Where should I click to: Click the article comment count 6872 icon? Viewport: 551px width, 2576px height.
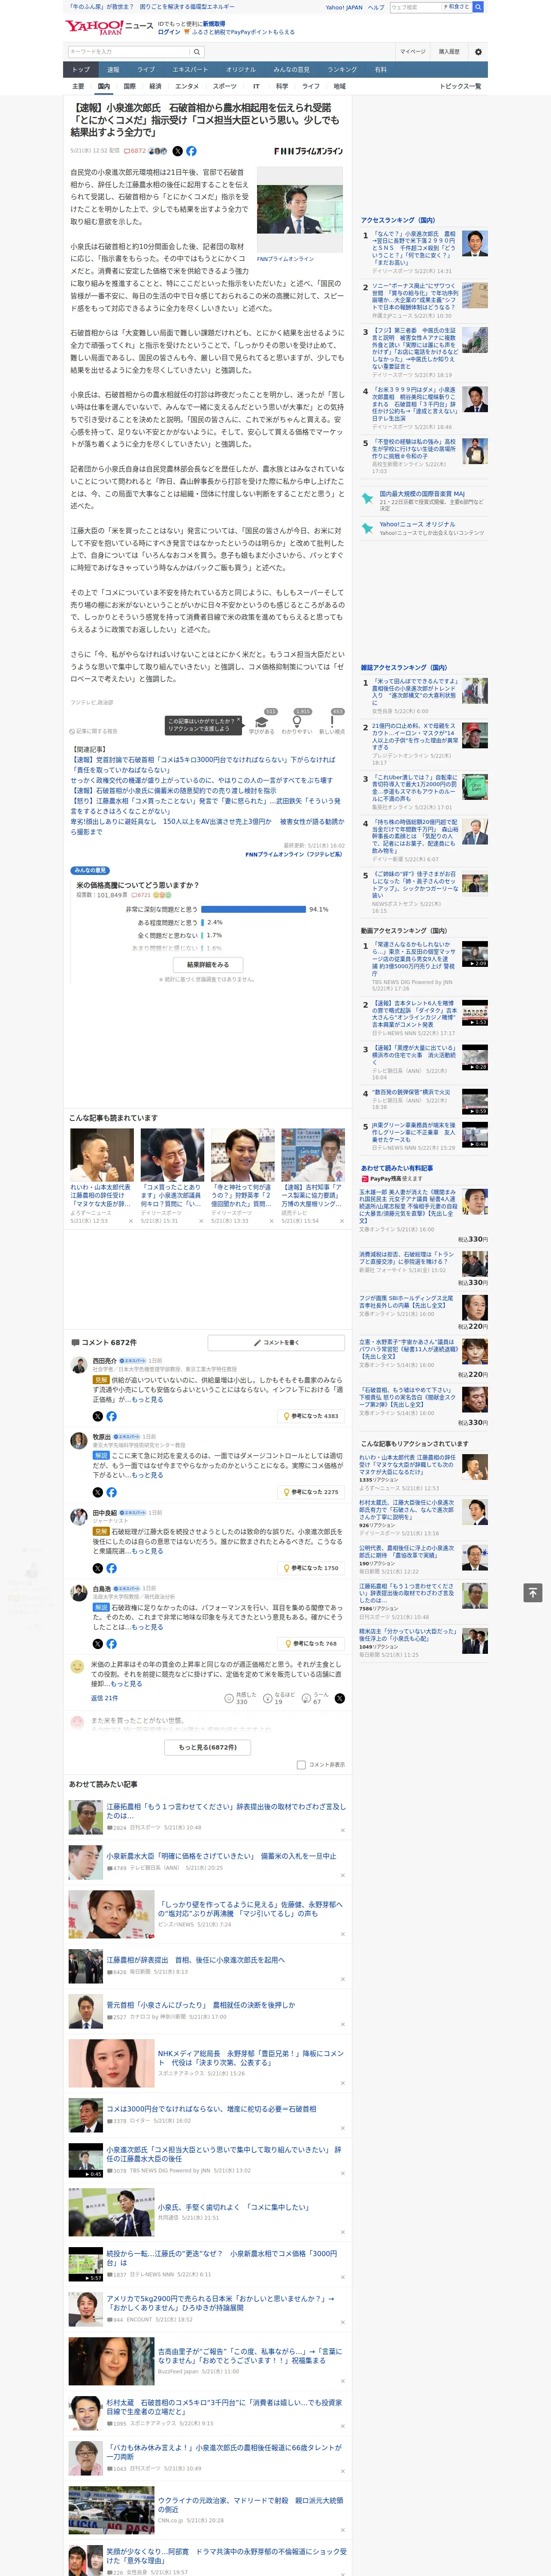(x=135, y=151)
